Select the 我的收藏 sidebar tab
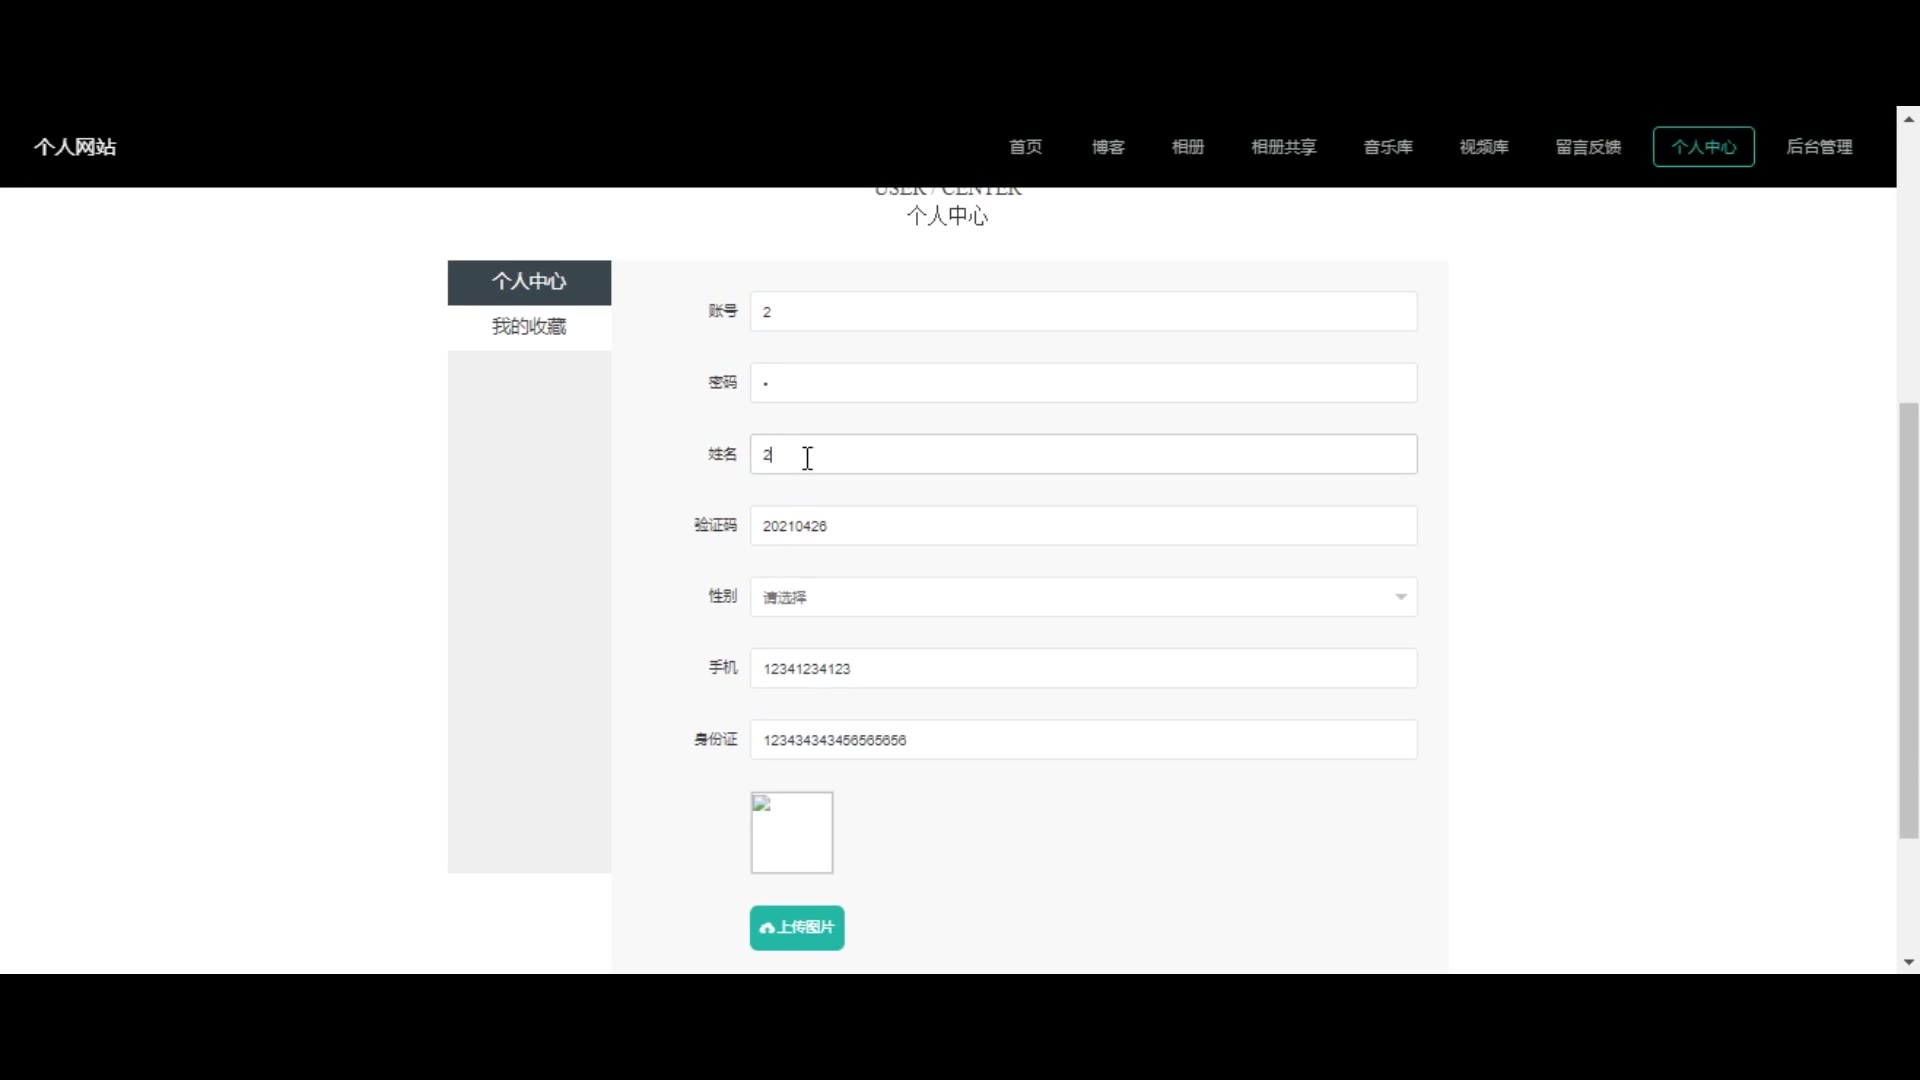Screen dimensions: 1920x1080 [x=529, y=327]
